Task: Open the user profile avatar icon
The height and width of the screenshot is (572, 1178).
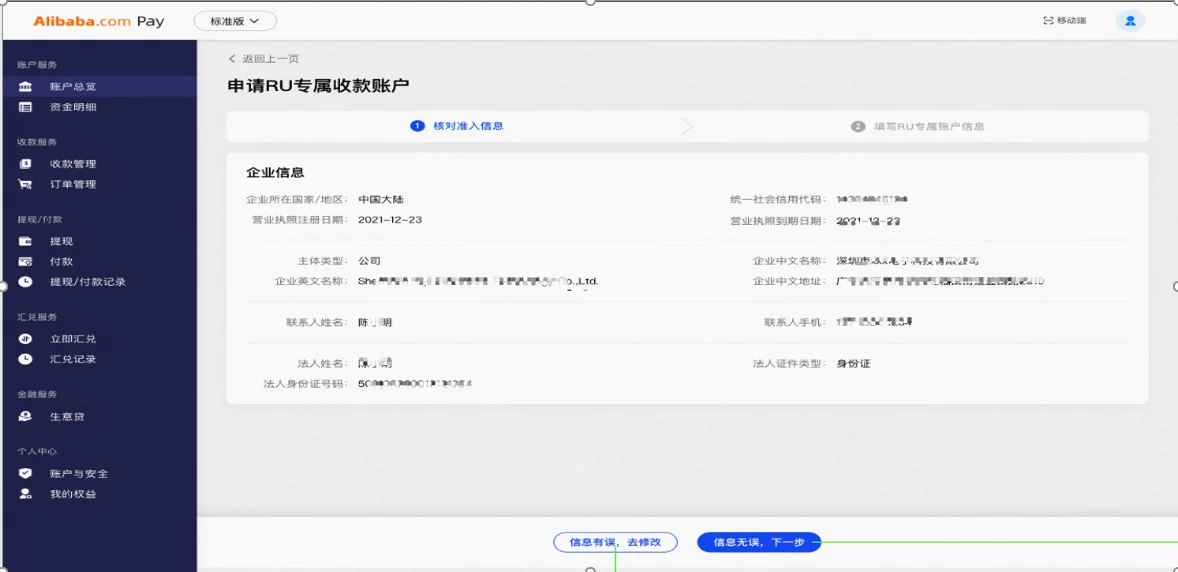Action: (1130, 21)
